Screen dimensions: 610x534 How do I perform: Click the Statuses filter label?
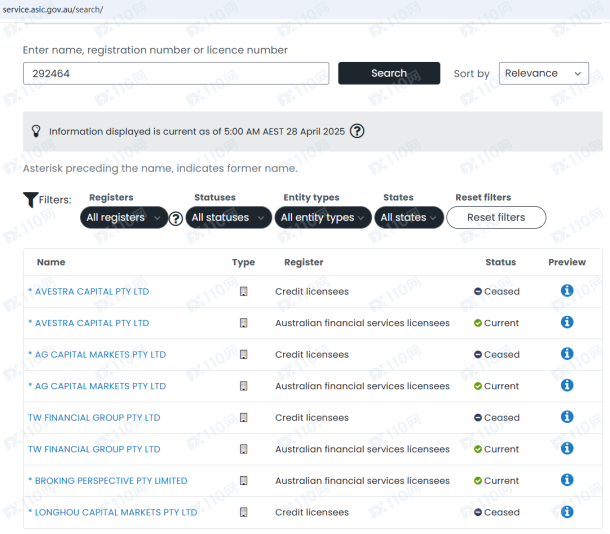coord(215,197)
